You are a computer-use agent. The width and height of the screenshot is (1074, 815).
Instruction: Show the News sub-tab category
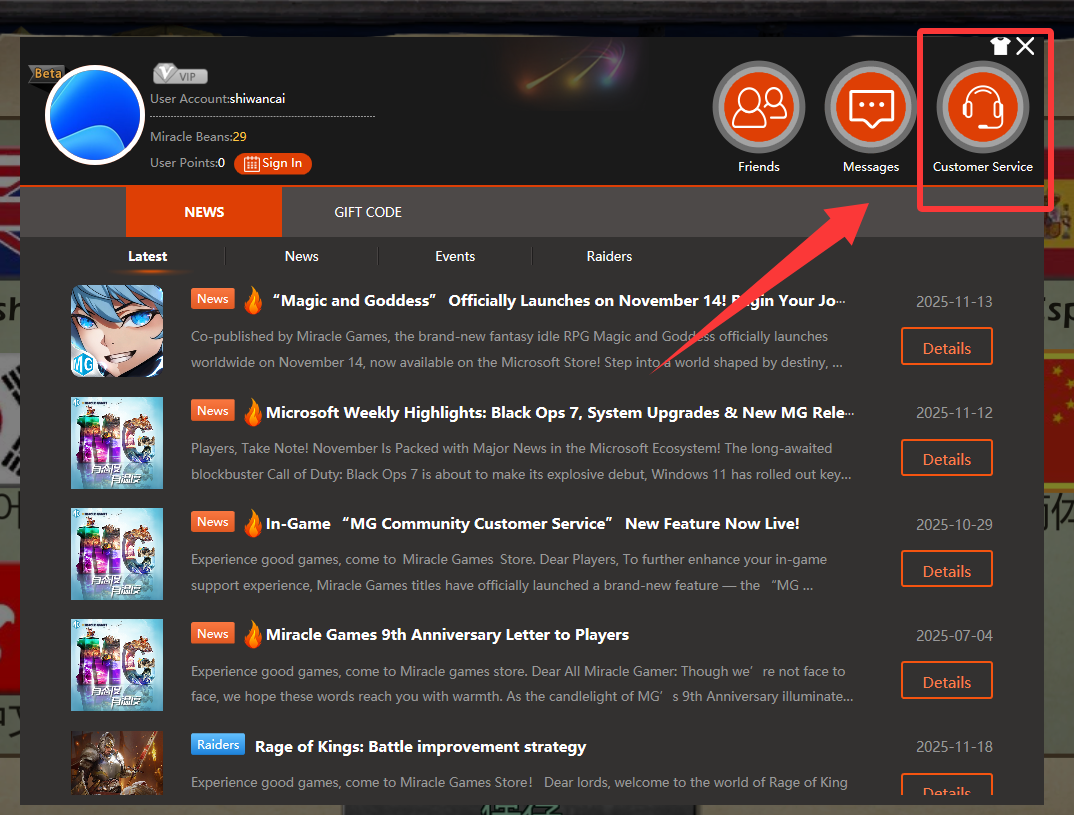(301, 256)
